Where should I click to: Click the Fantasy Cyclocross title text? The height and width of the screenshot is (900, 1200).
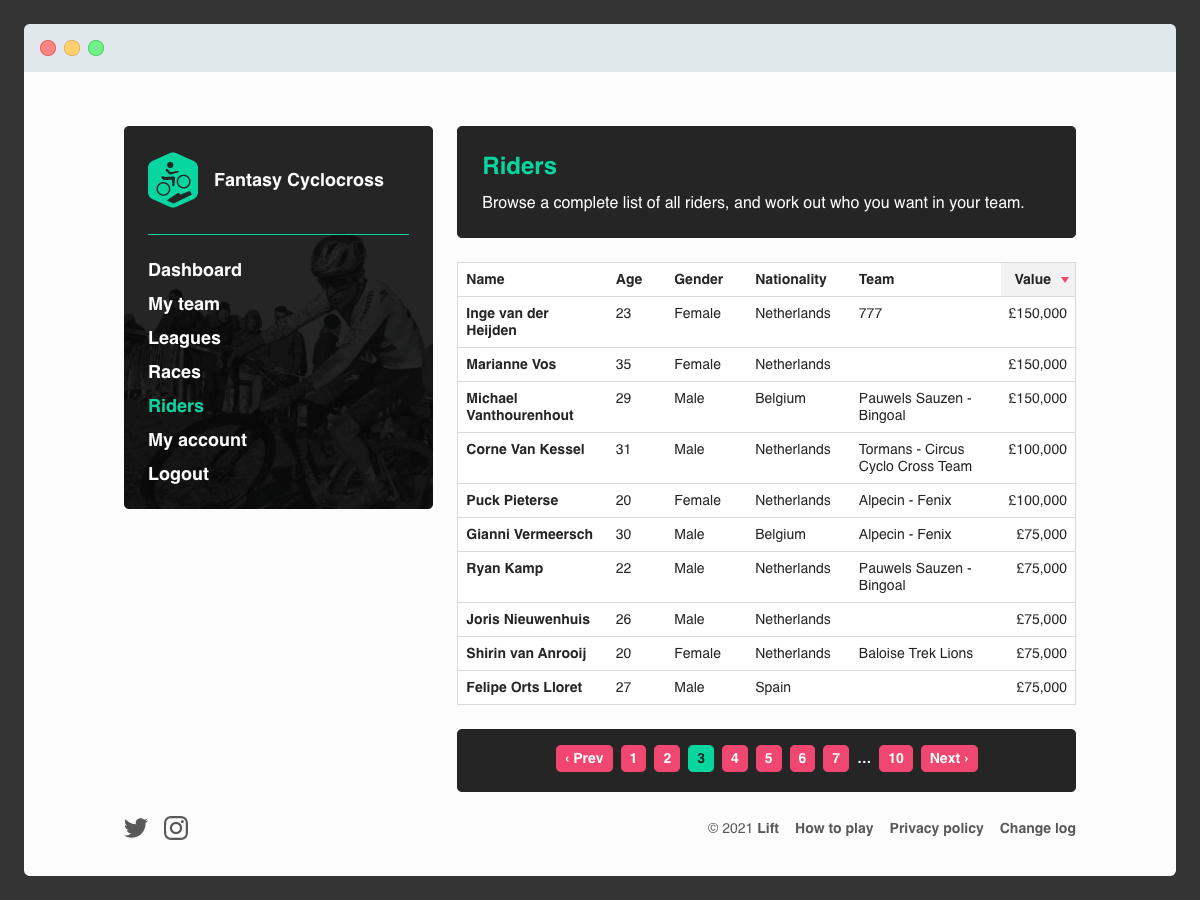click(299, 180)
